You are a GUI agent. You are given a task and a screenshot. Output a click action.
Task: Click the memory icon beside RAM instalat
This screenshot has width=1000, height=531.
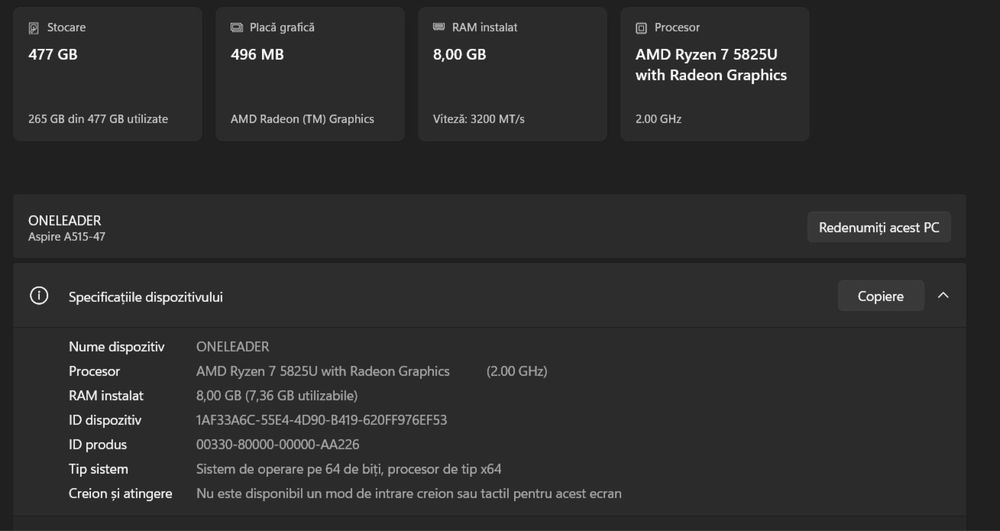pyautogui.click(x=439, y=28)
